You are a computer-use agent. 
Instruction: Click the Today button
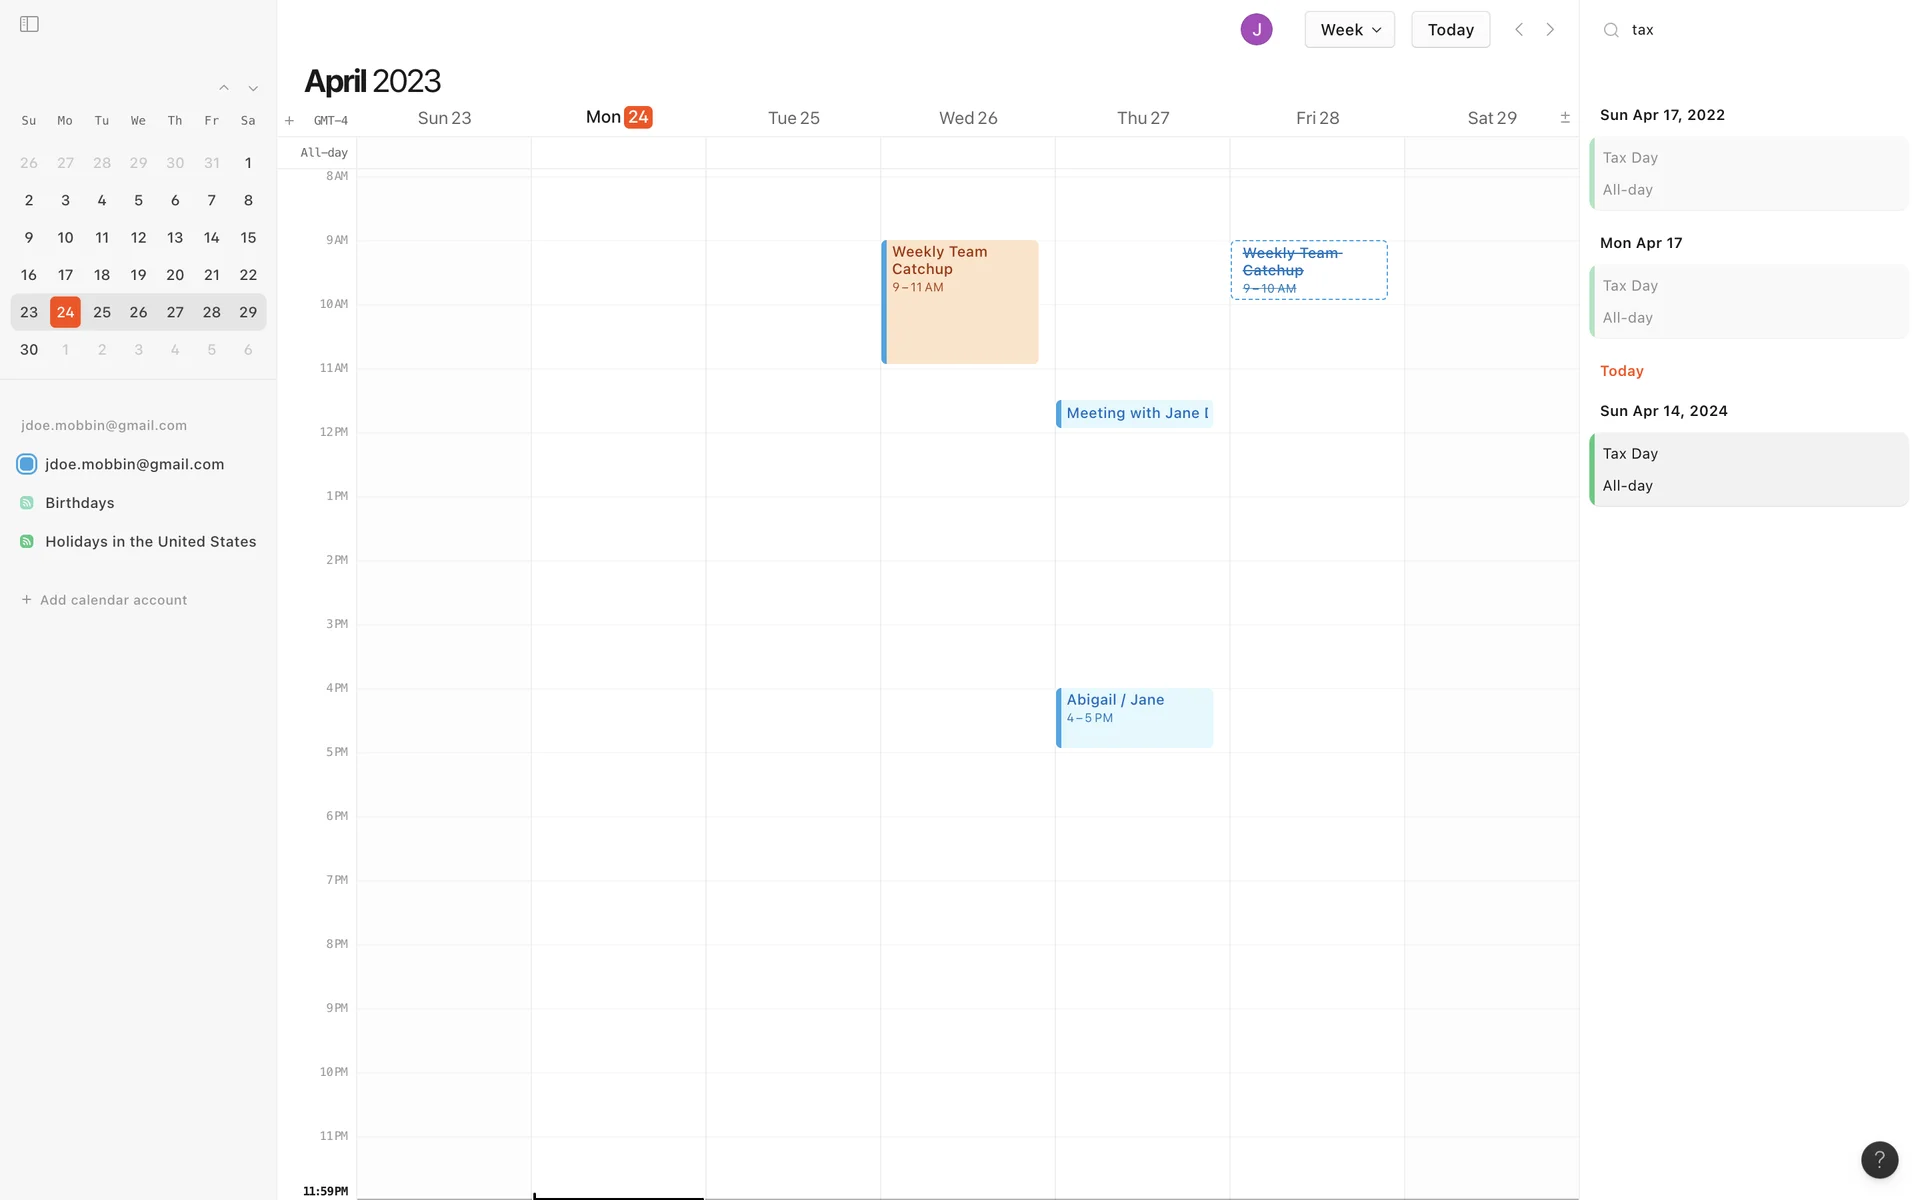(1450, 30)
